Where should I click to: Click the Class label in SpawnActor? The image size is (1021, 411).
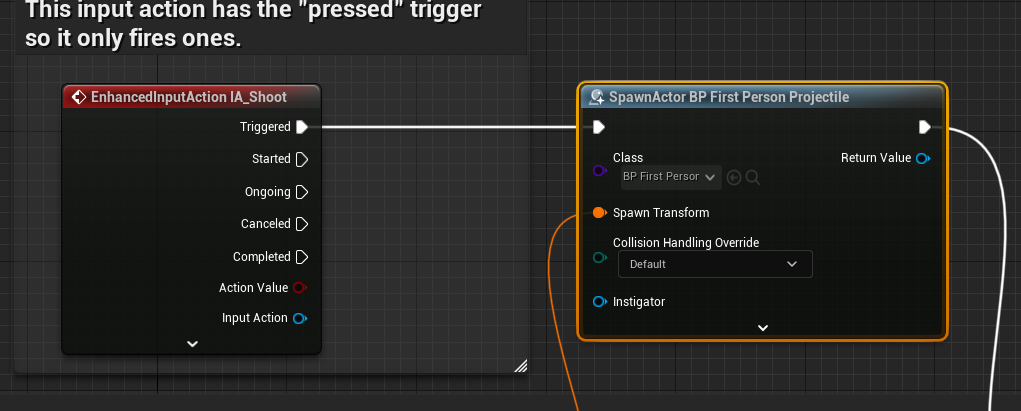(x=628, y=158)
